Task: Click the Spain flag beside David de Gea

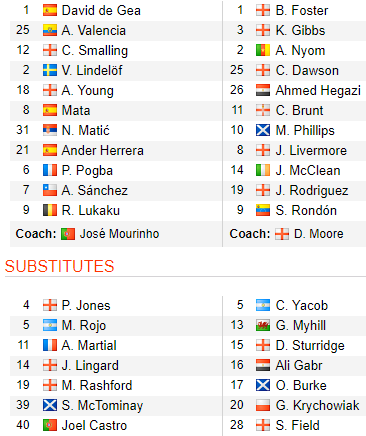Action: click(x=50, y=11)
